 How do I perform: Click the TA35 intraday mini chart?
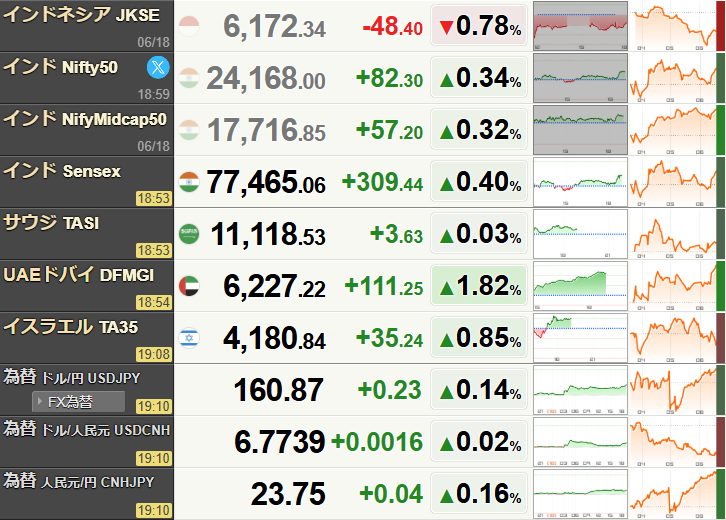(x=580, y=338)
